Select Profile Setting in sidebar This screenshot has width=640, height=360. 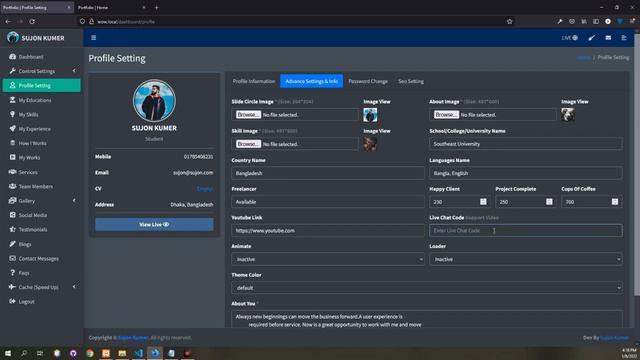tap(41, 85)
